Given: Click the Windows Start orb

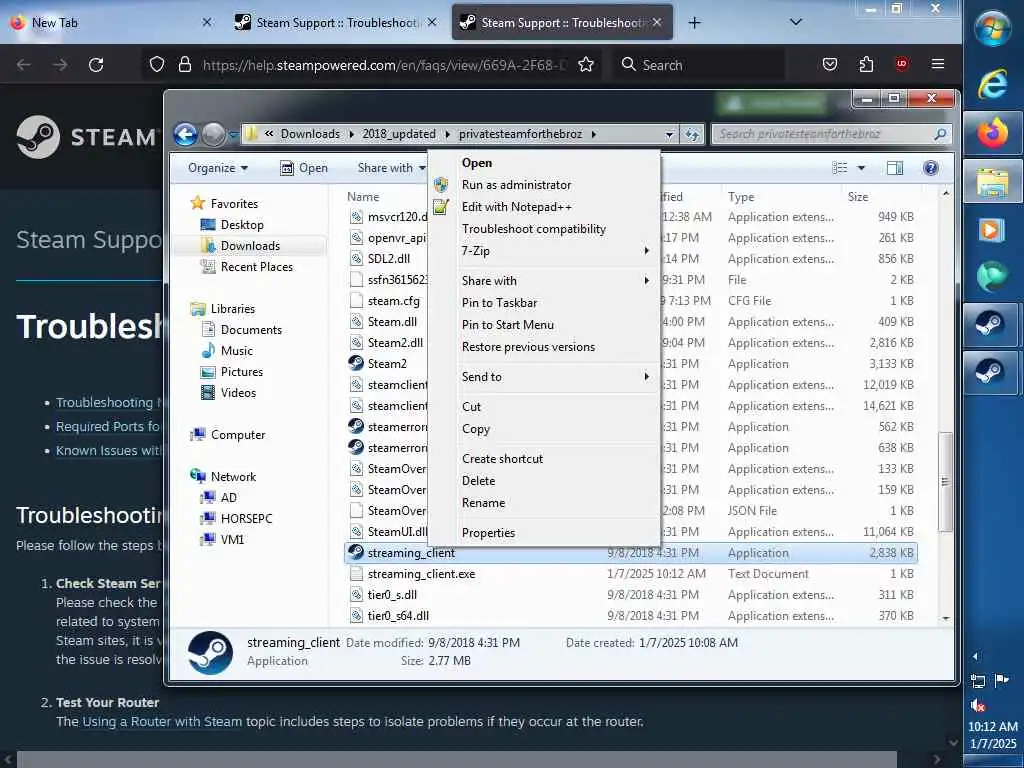Looking at the screenshot, I should [993, 29].
